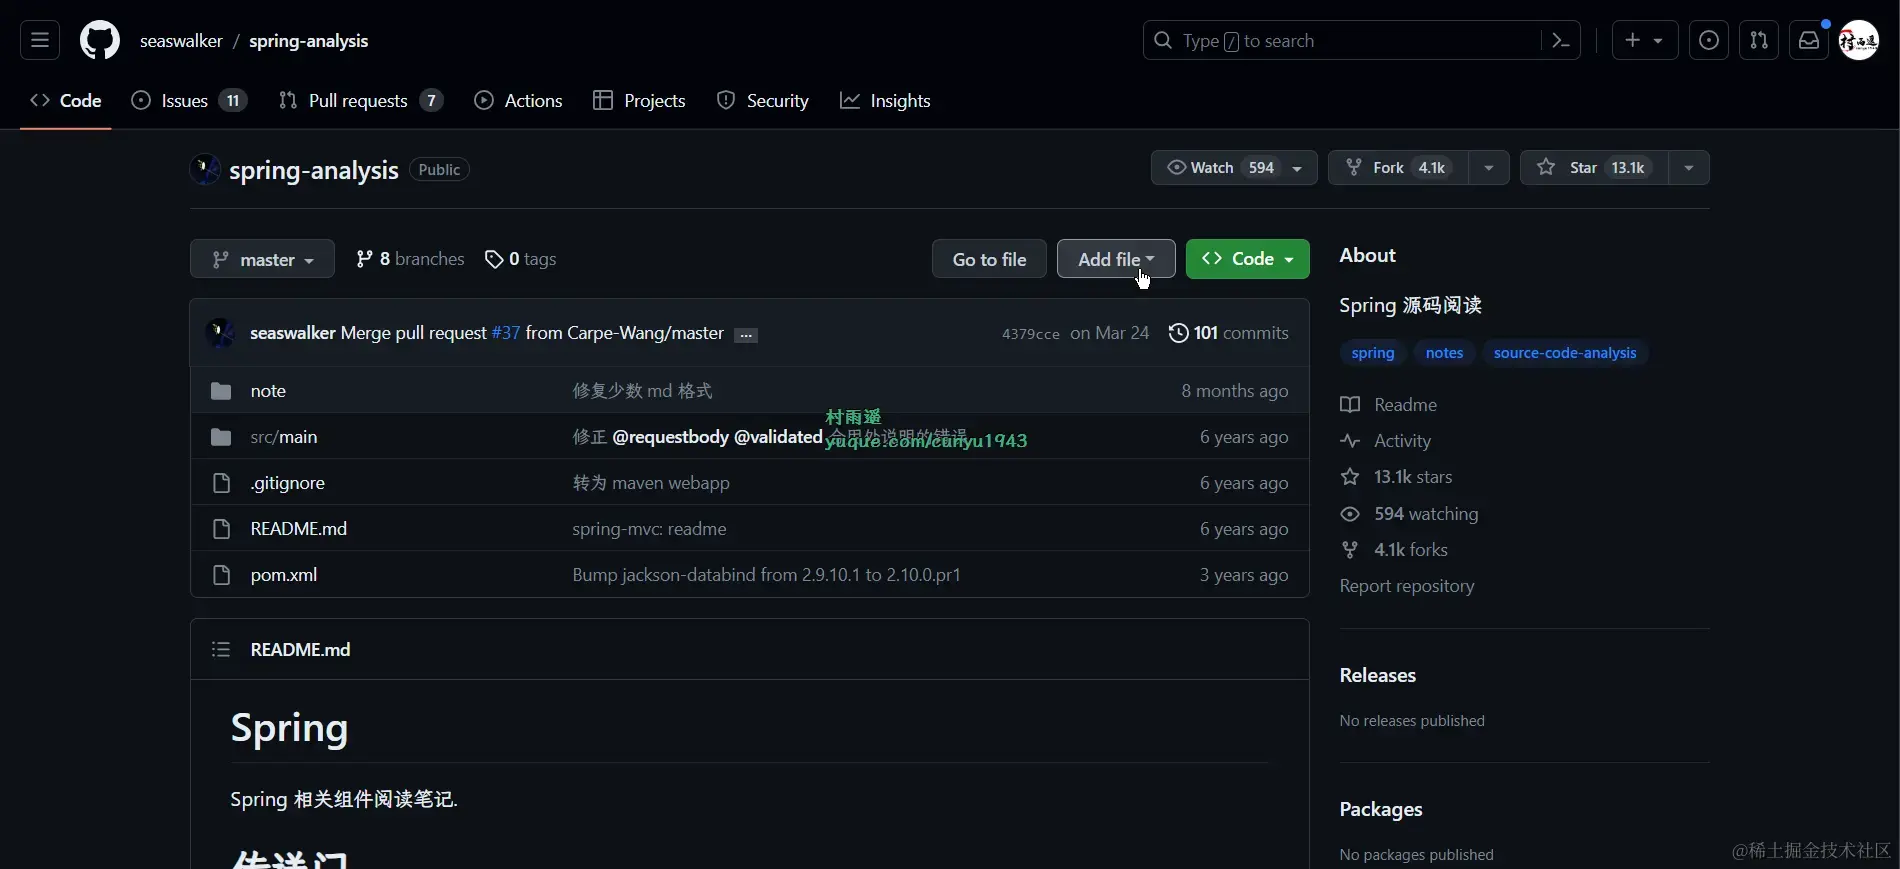Open the command palette icon
Screen dimensions: 1900x869
point(1560,41)
